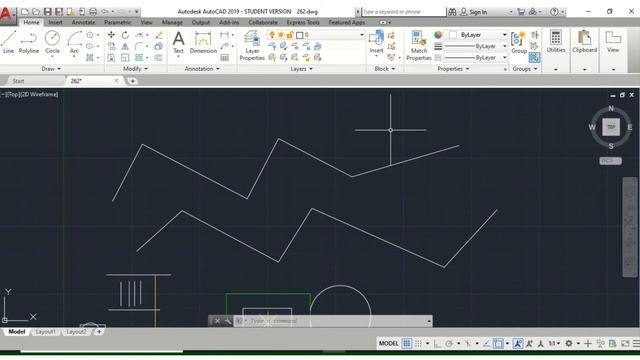This screenshot has height=360, width=640.
Task: Click the Stretch tool icon
Action: (x=111, y=58)
